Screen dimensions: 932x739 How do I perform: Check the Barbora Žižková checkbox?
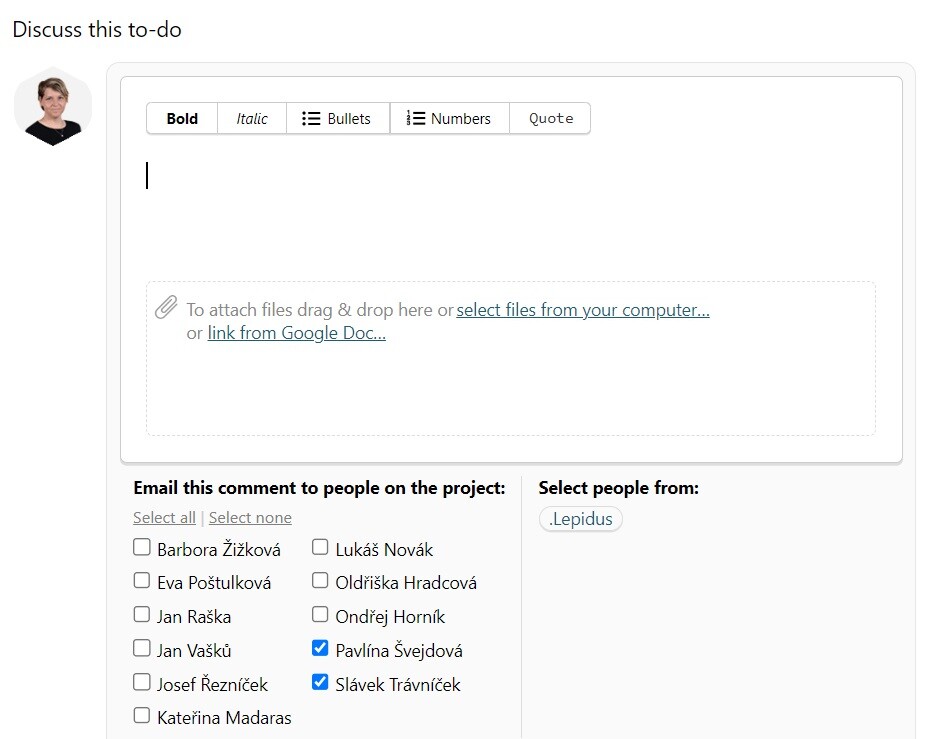point(142,548)
